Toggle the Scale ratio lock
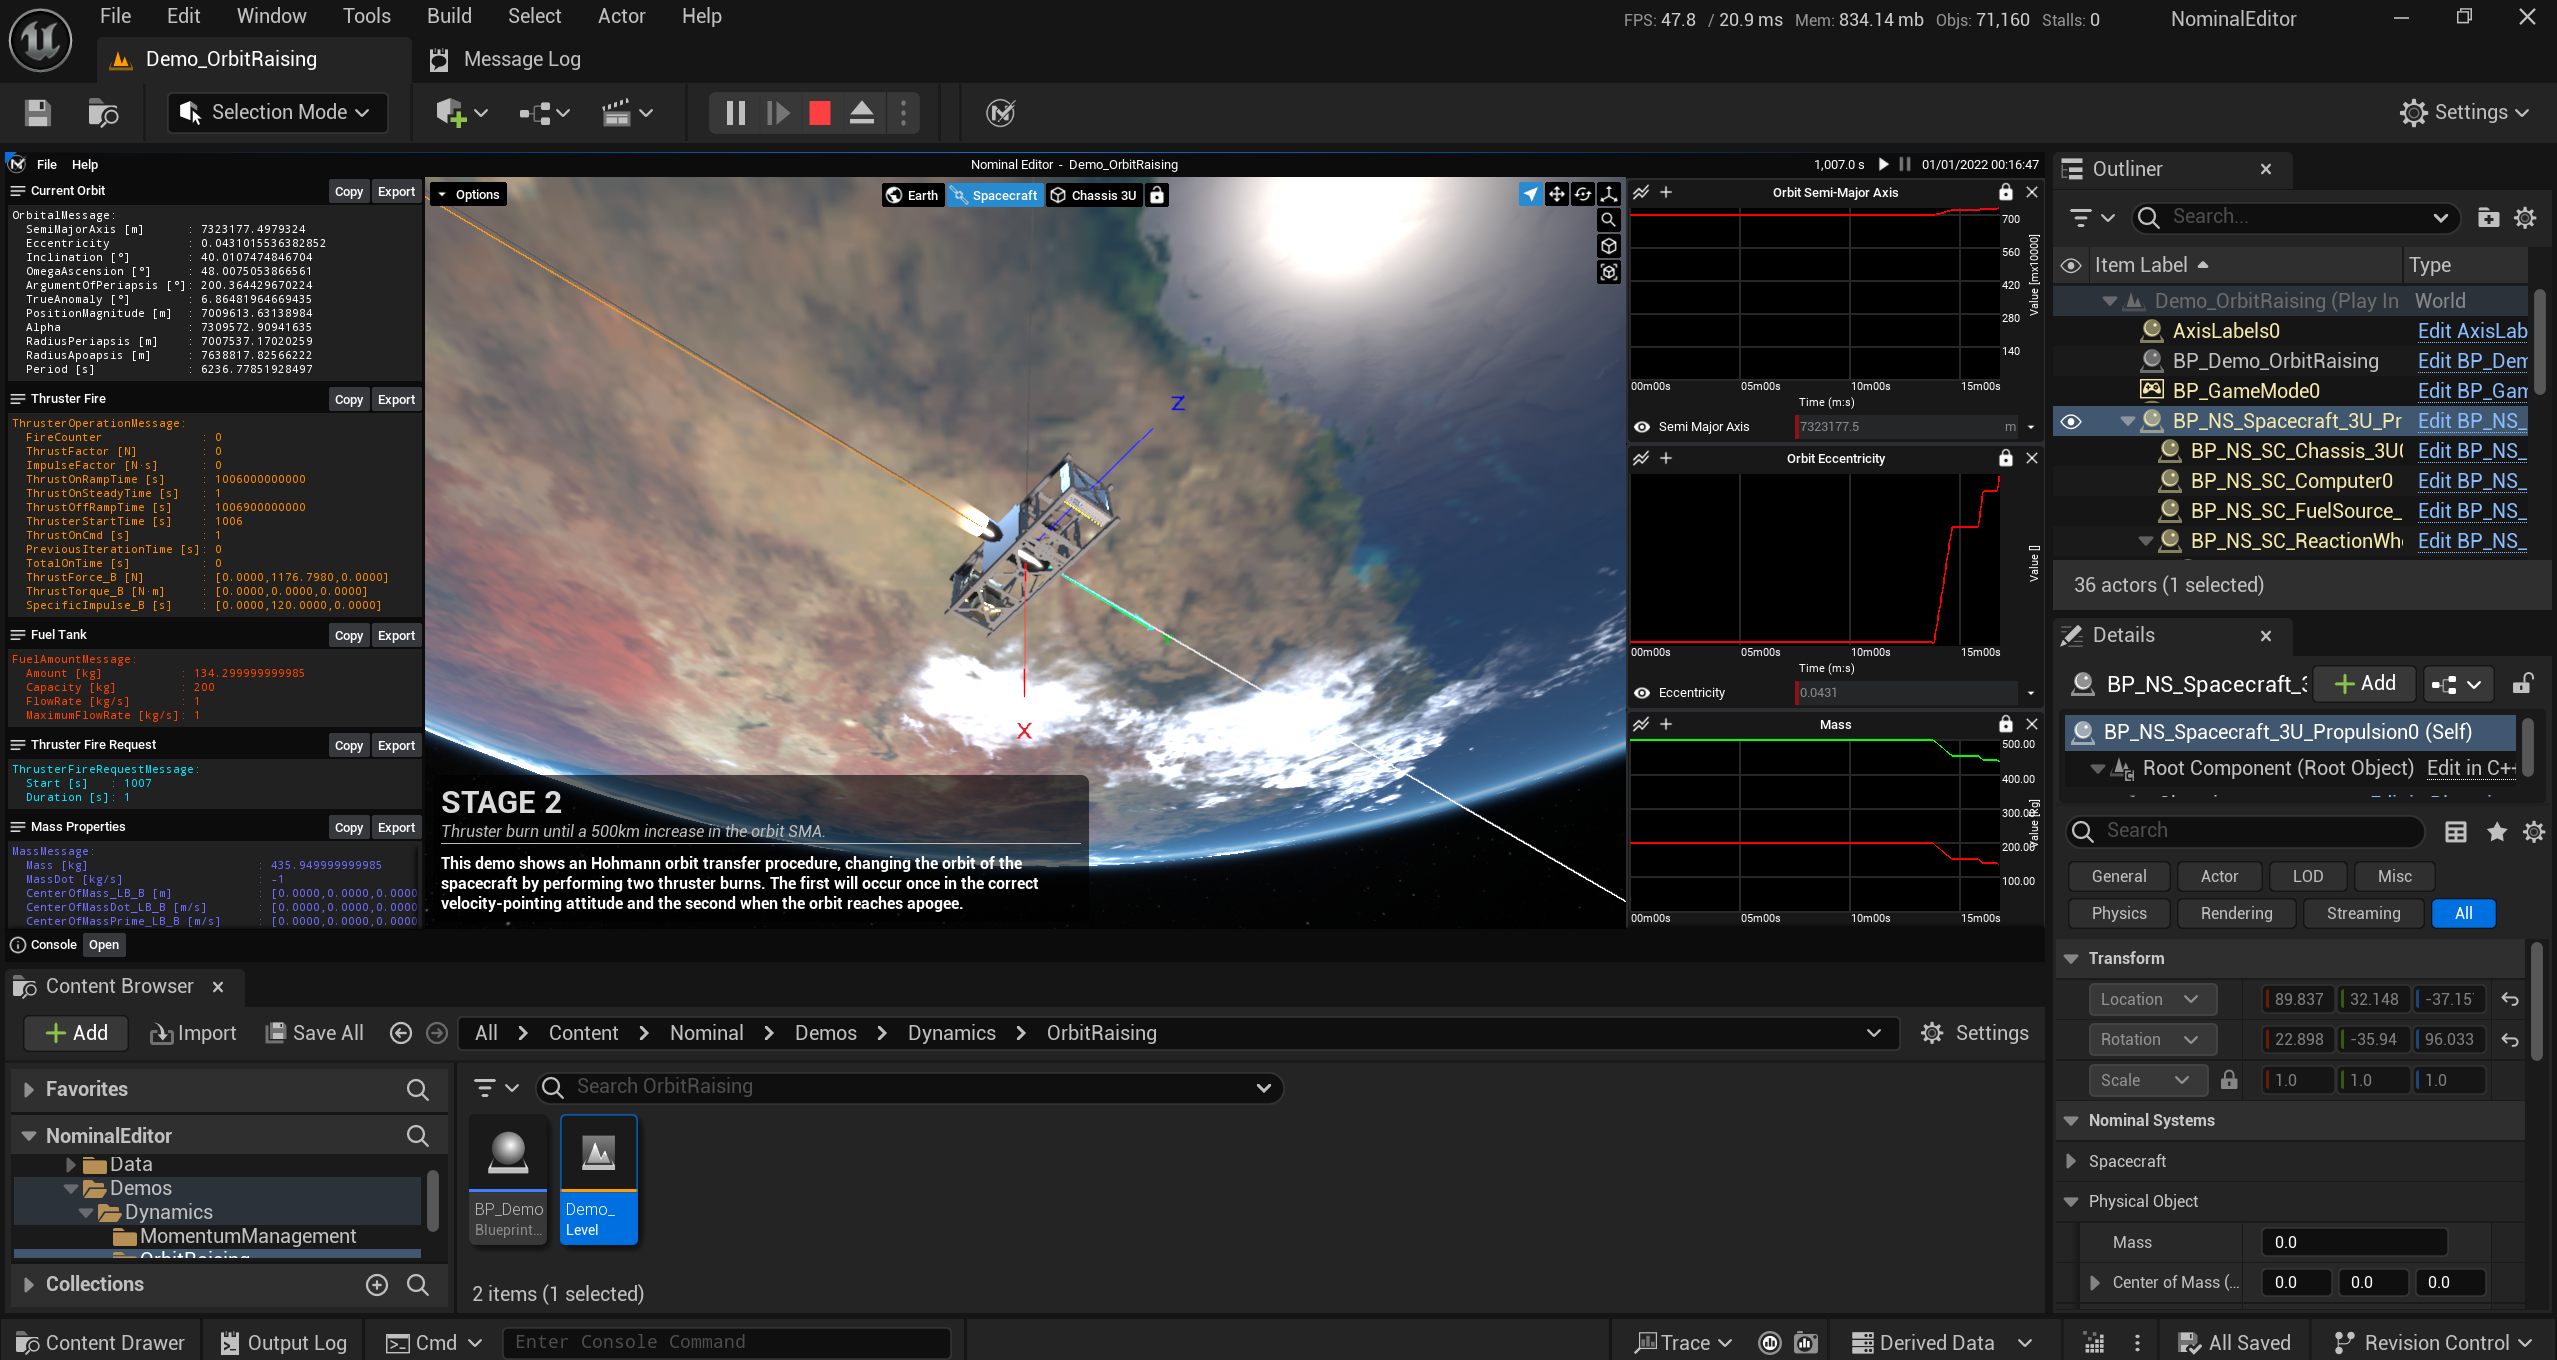The height and width of the screenshot is (1360, 2557). [2229, 1080]
